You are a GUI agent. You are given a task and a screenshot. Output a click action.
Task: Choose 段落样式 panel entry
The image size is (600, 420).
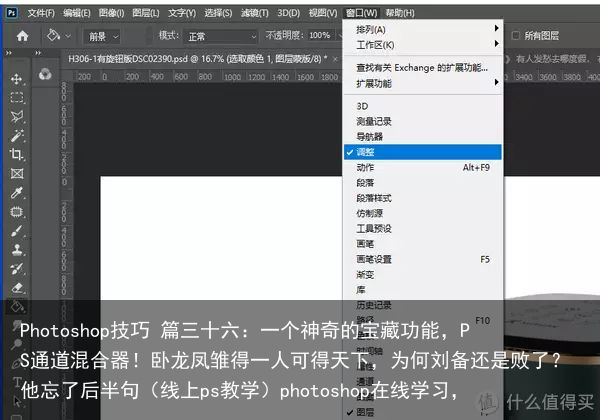click(x=423, y=198)
